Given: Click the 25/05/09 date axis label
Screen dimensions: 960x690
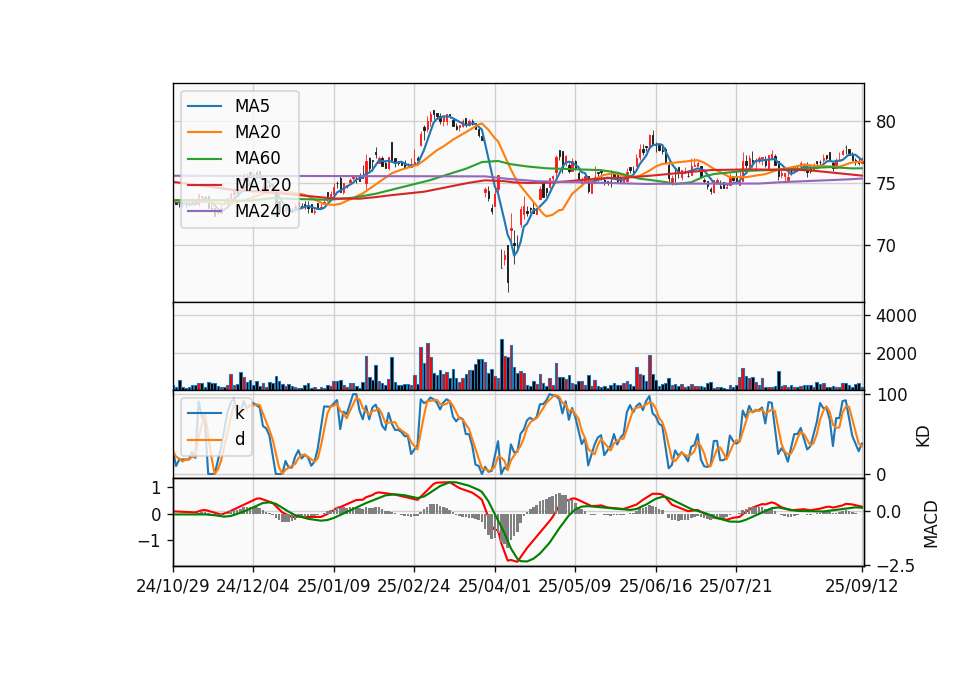Looking at the screenshot, I should (575, 586).
